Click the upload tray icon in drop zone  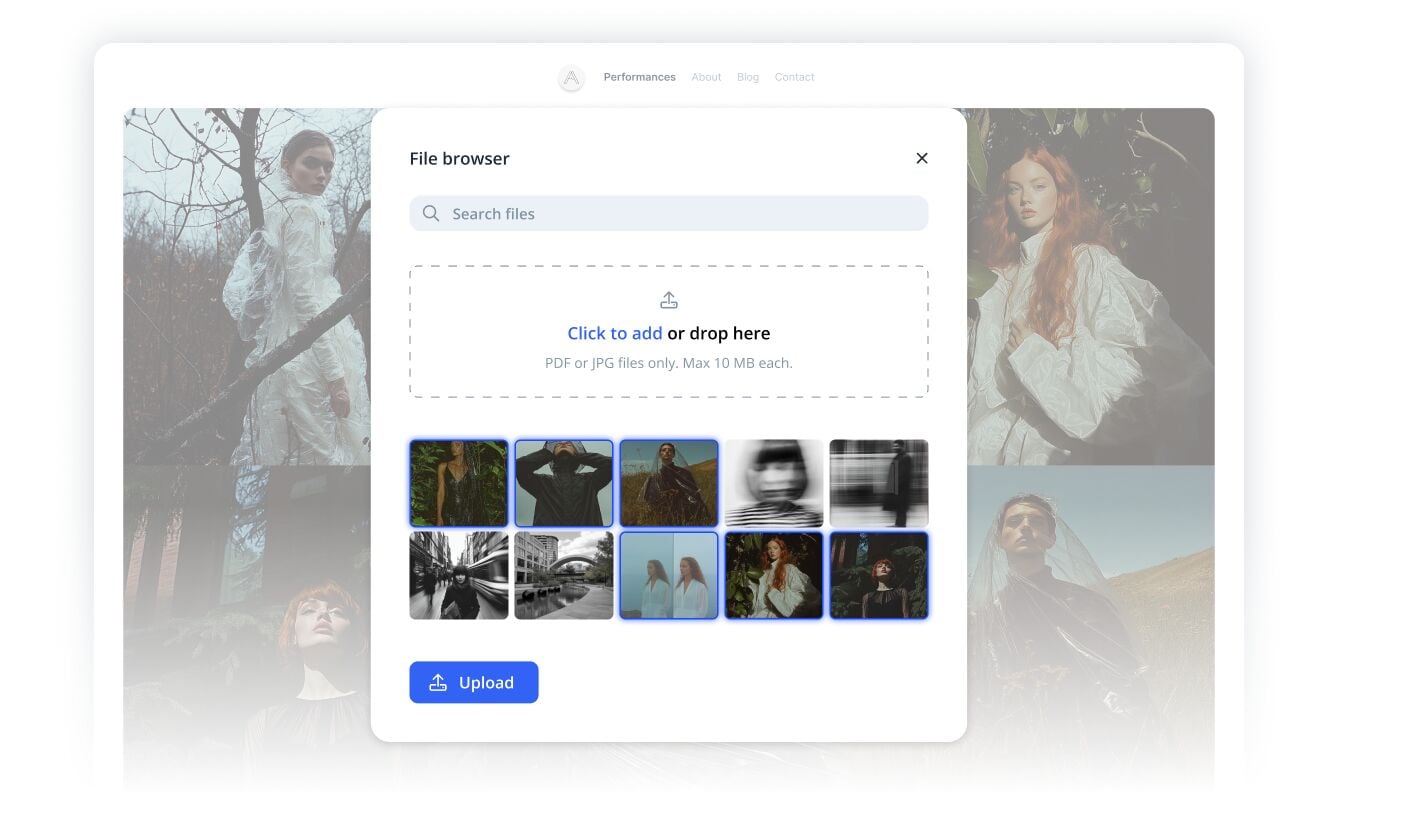tap(669, 300)
